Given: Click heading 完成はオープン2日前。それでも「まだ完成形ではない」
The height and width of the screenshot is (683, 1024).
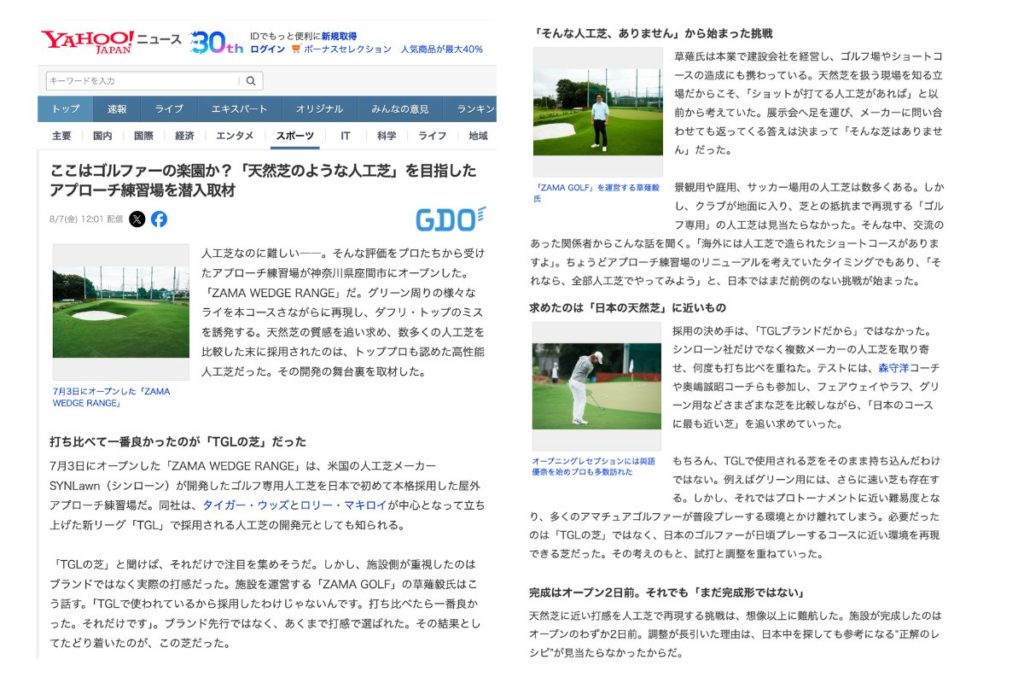Looking at the screenshot, I should [x=667, y=593].
